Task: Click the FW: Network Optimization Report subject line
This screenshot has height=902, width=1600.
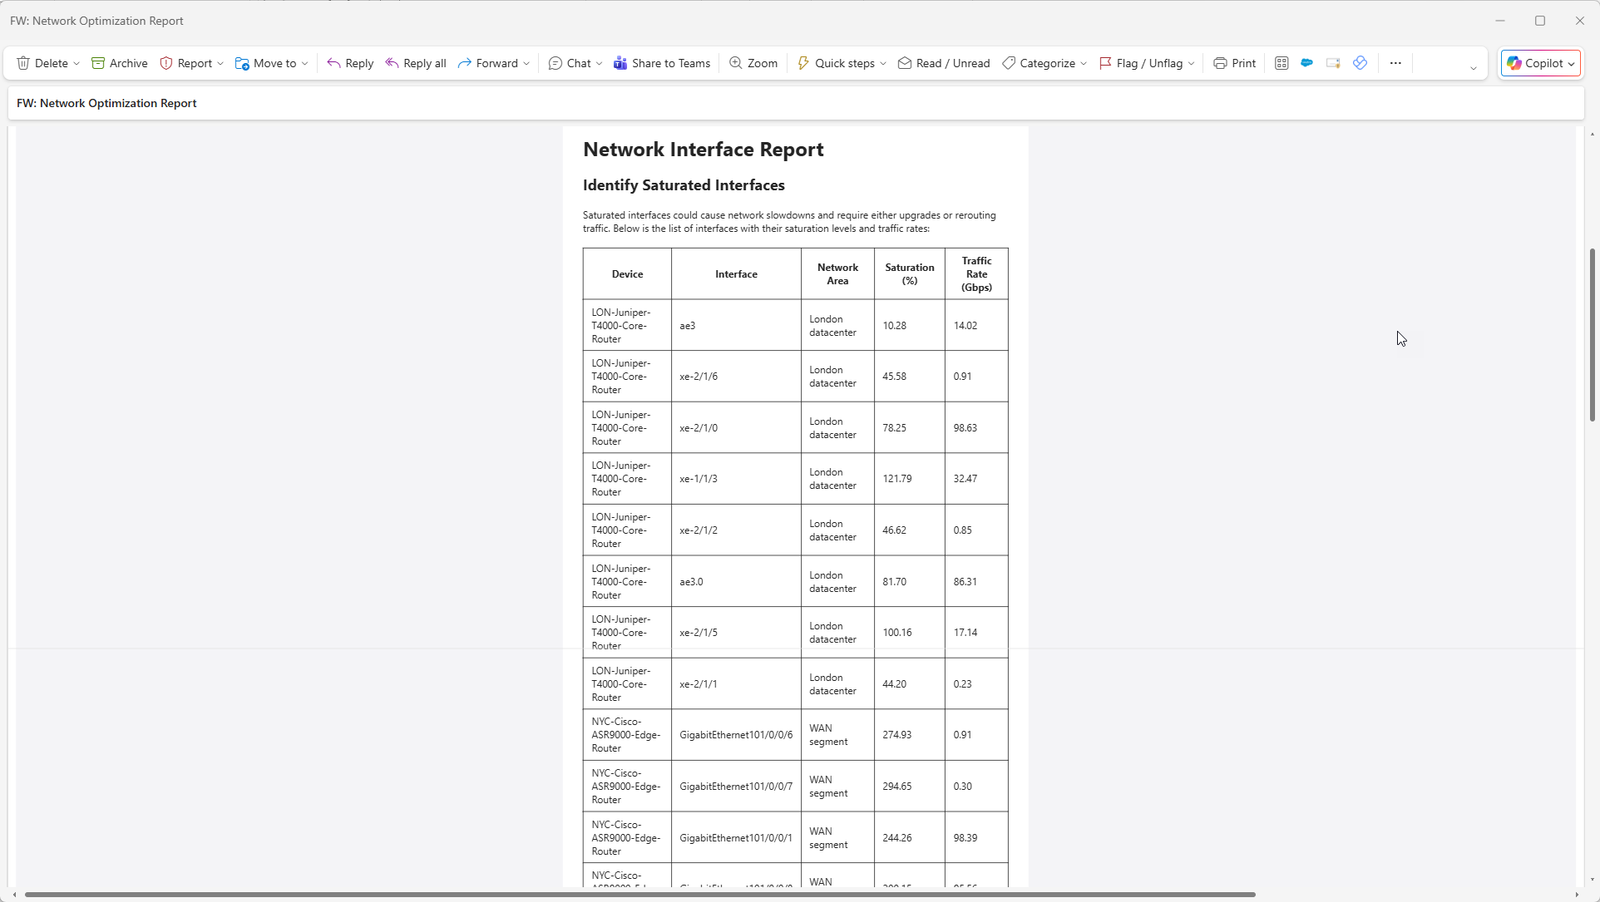Action: tap(107, 103)
